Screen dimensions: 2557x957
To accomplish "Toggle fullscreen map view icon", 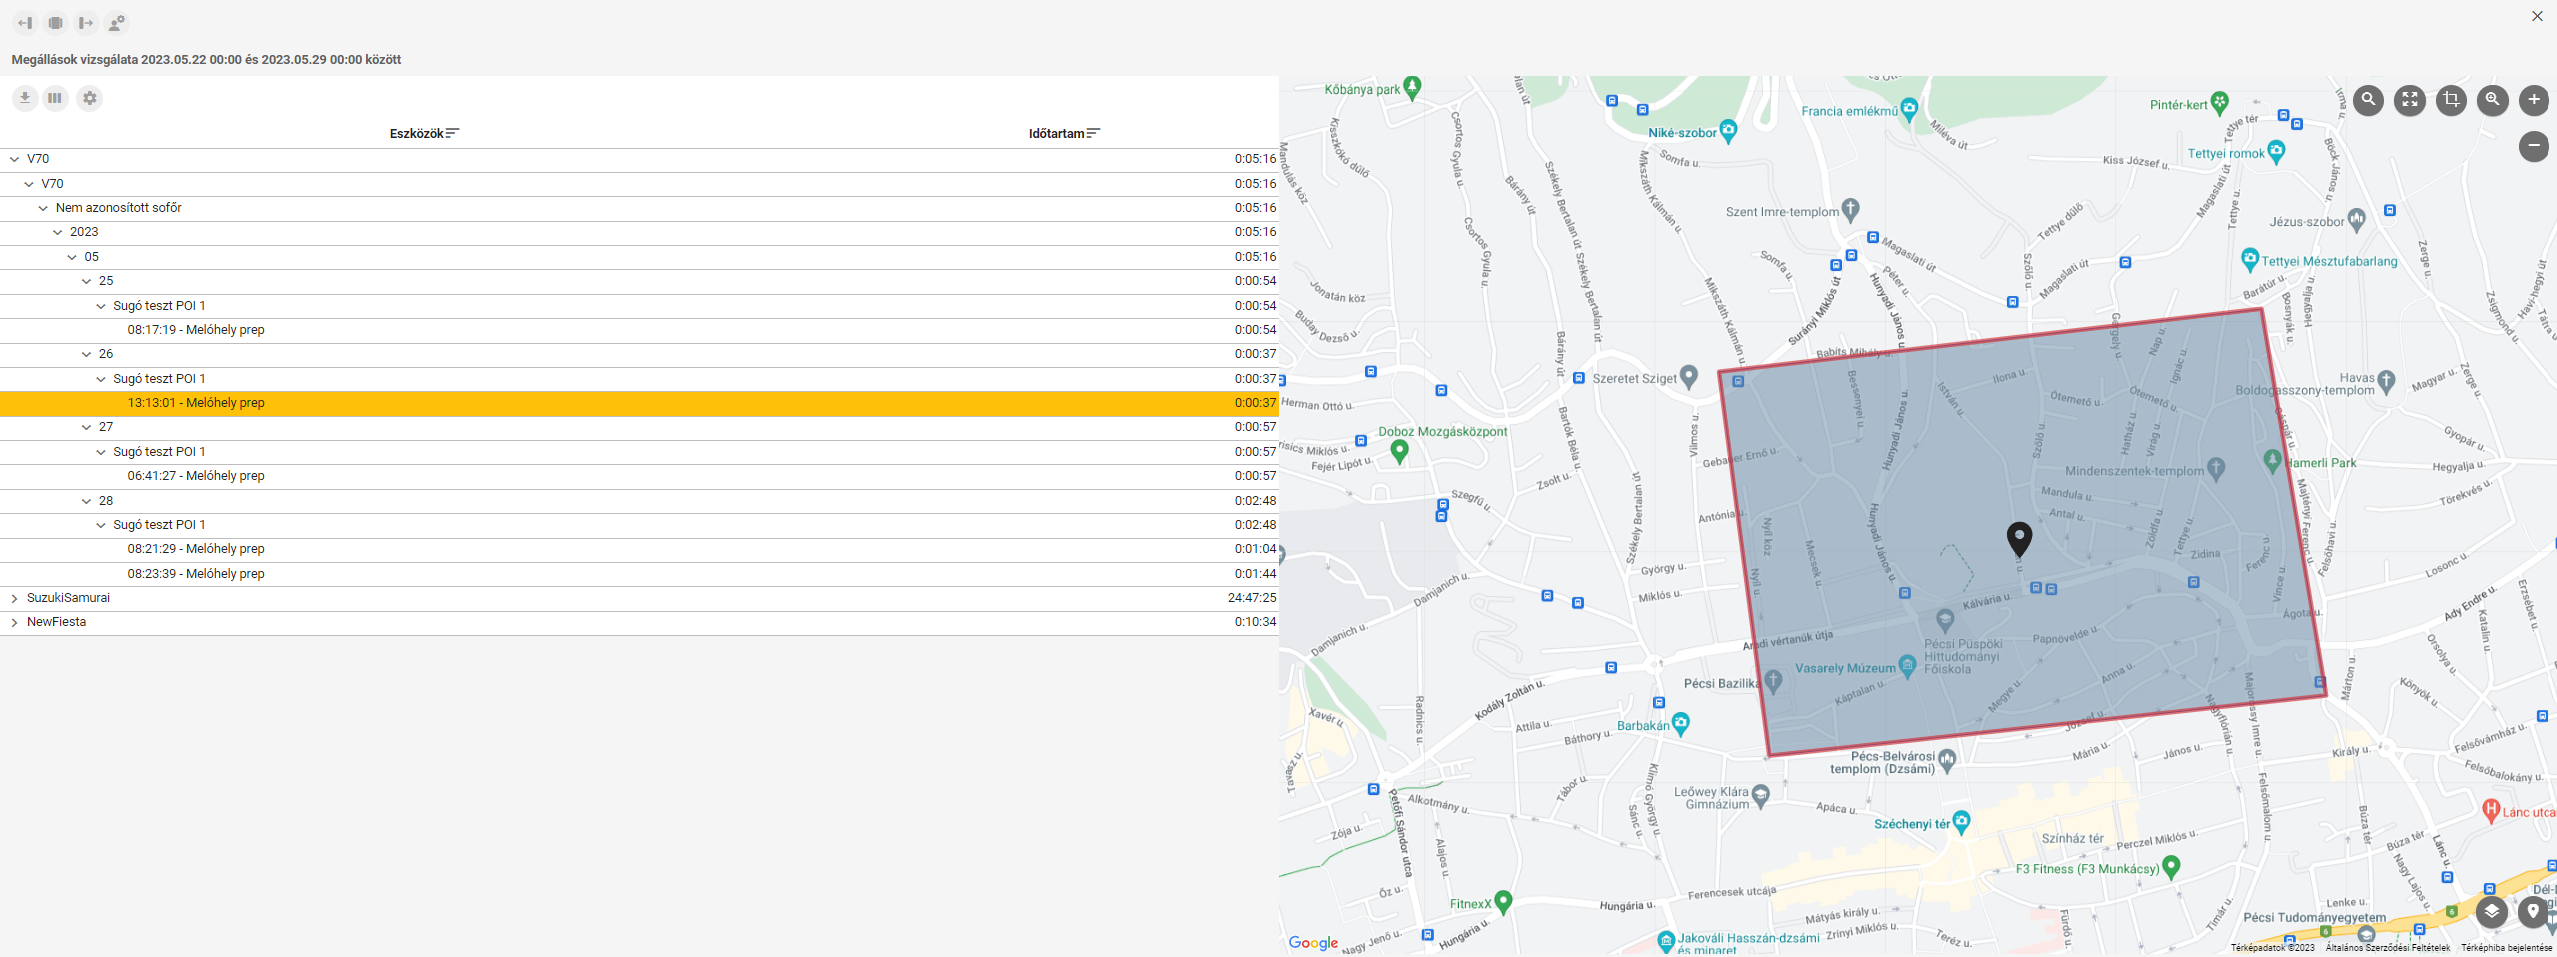I will [x=2410, y=100].
